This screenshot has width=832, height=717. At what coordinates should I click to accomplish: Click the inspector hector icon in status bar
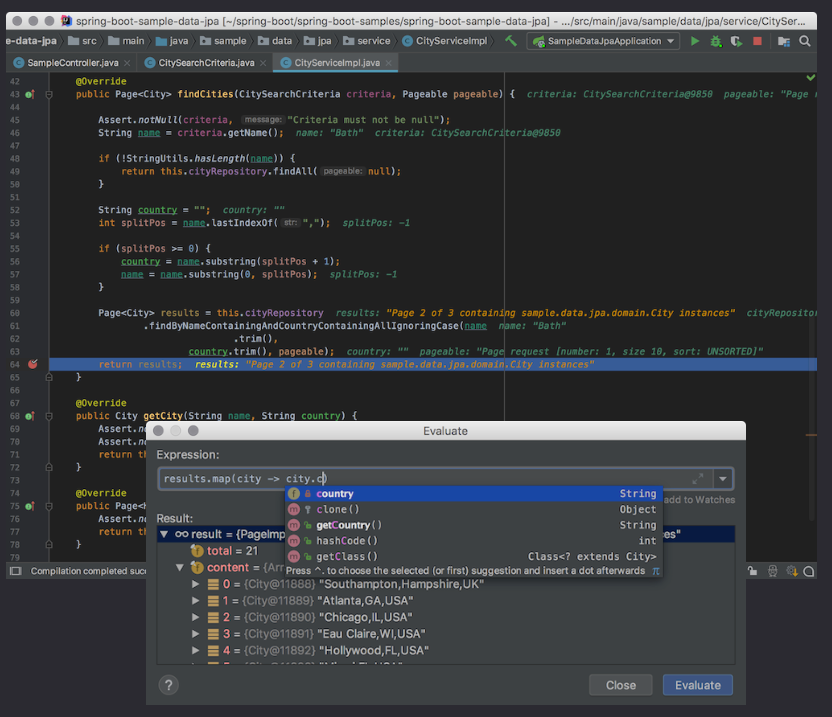click(773, 571)
